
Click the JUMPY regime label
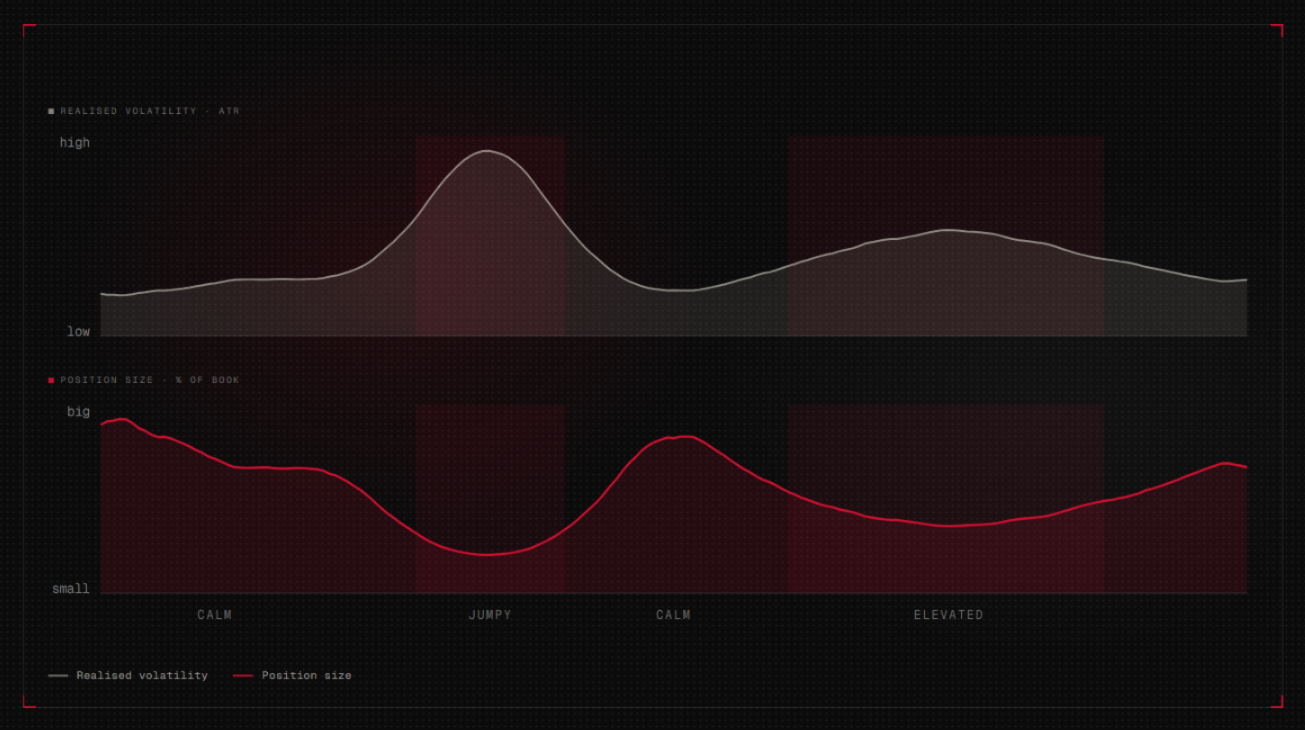point(490,615)
